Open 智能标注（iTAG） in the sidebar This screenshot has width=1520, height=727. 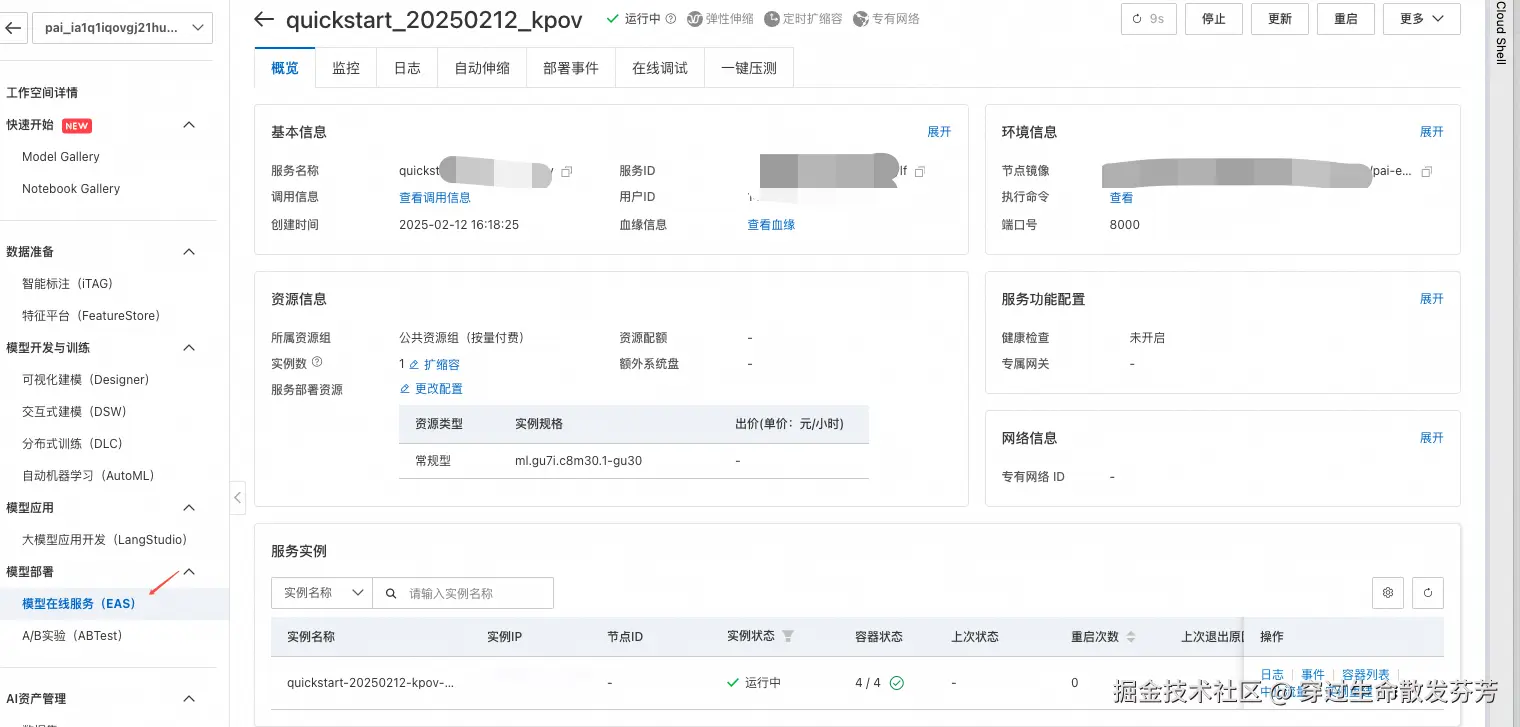point(68,284)
